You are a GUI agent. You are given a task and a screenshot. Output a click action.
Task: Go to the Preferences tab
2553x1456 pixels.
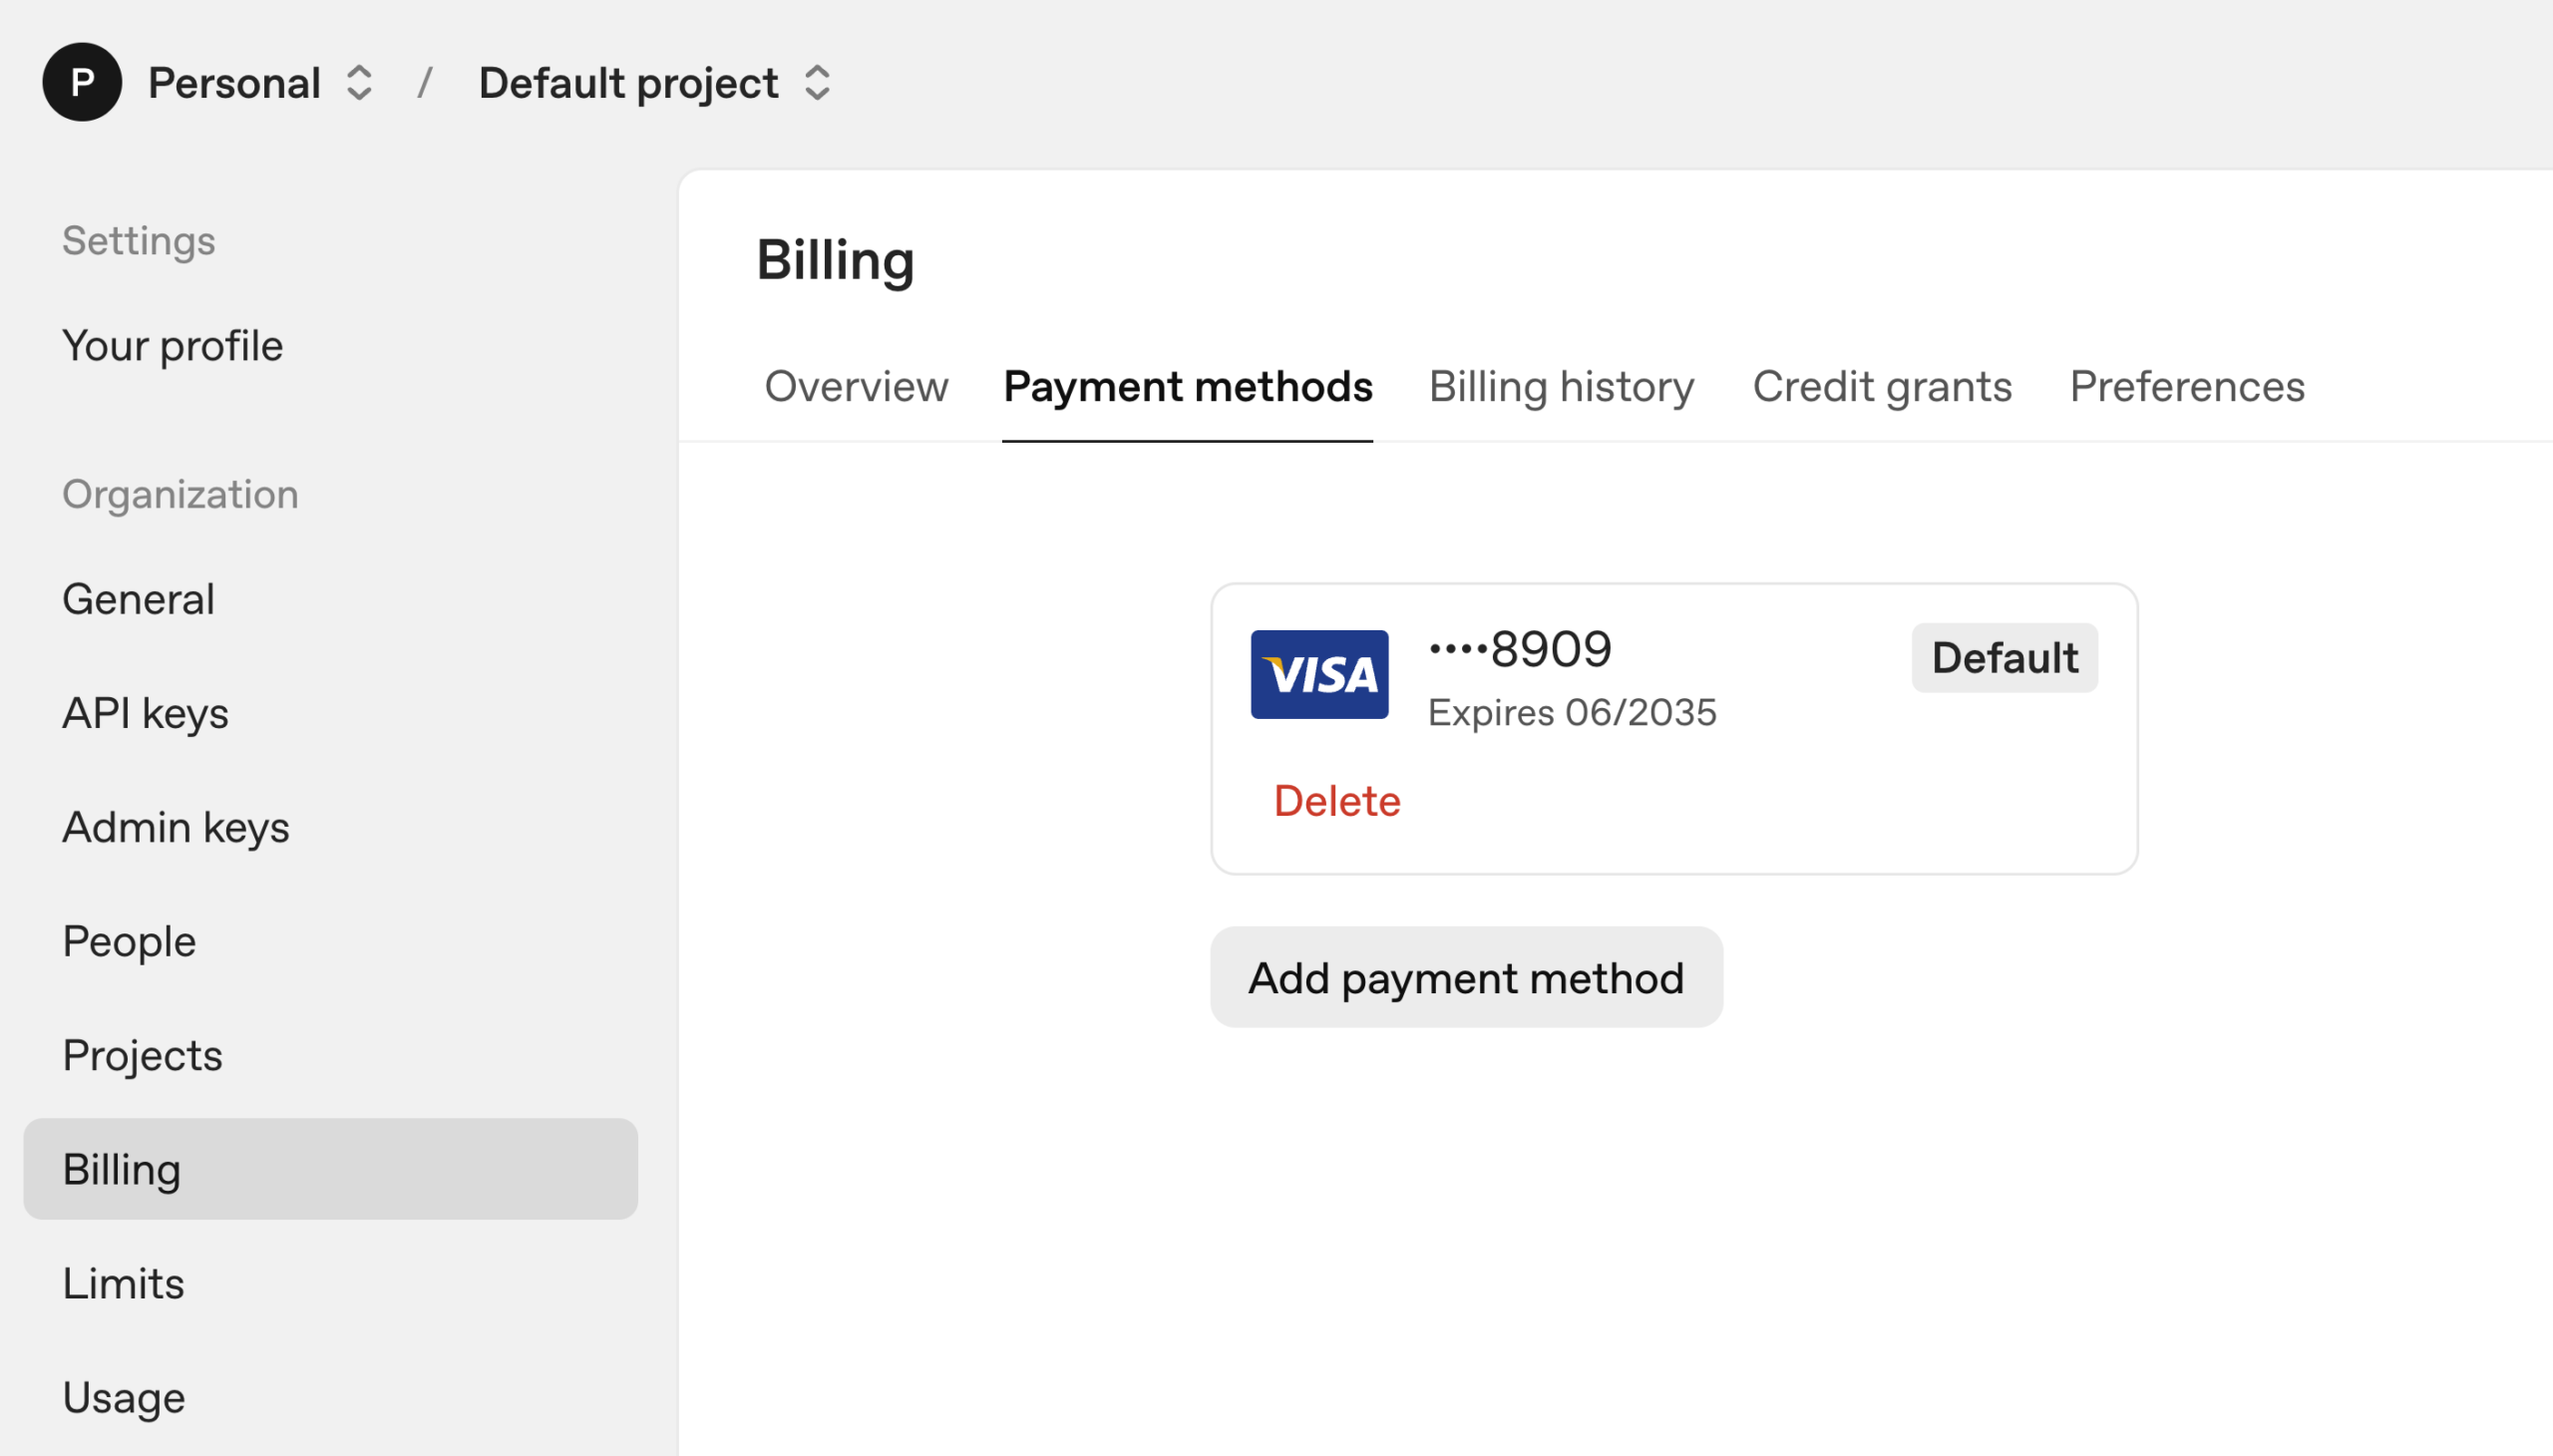(2187, 387)
